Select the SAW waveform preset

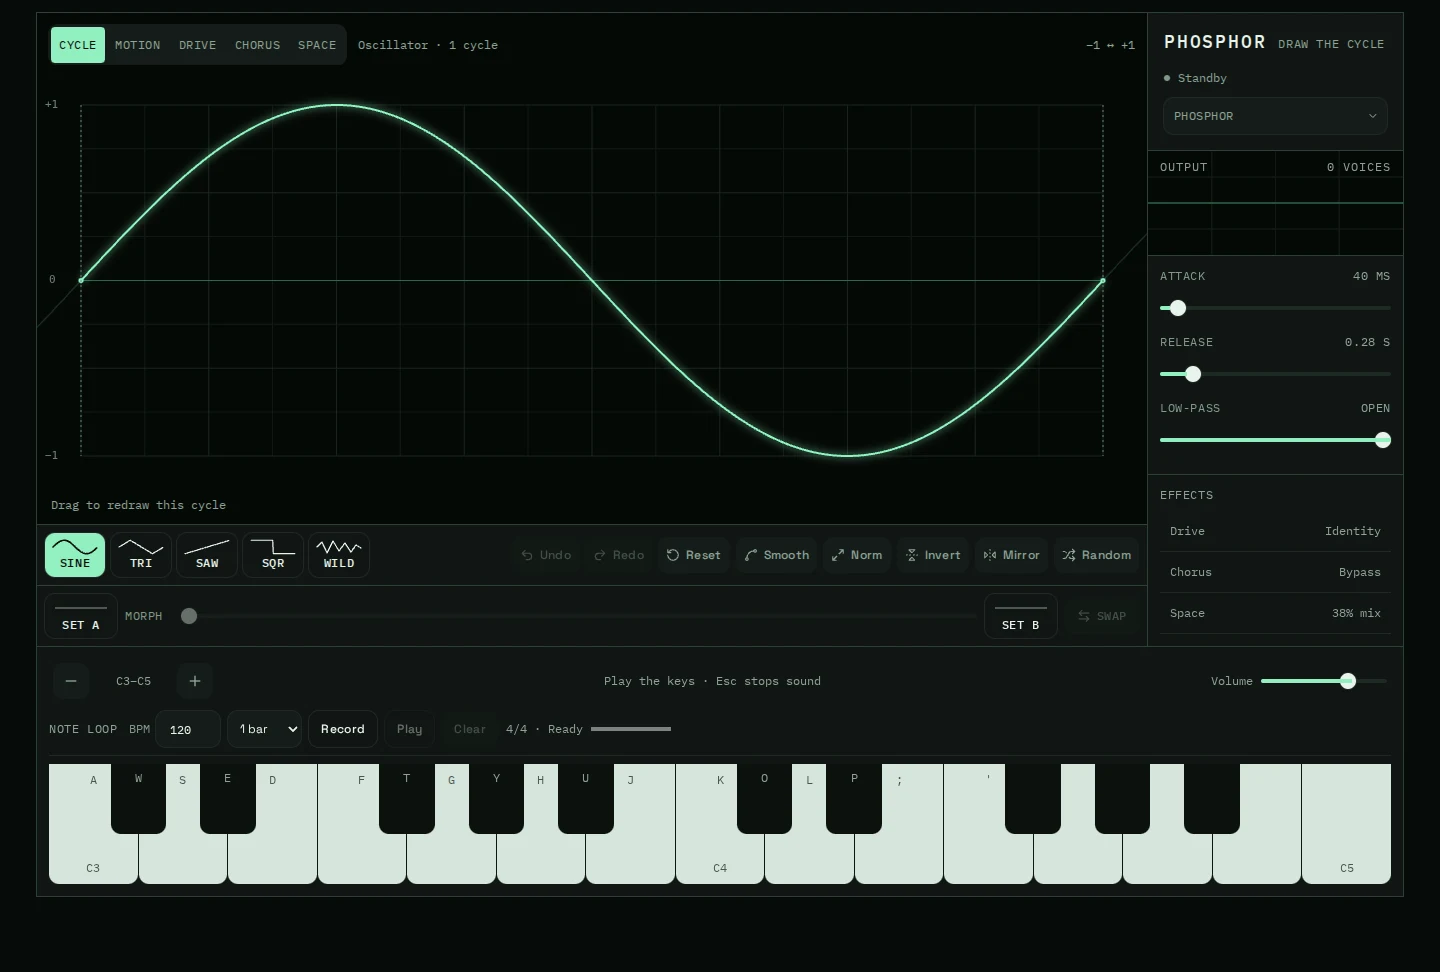pos(207,555)
